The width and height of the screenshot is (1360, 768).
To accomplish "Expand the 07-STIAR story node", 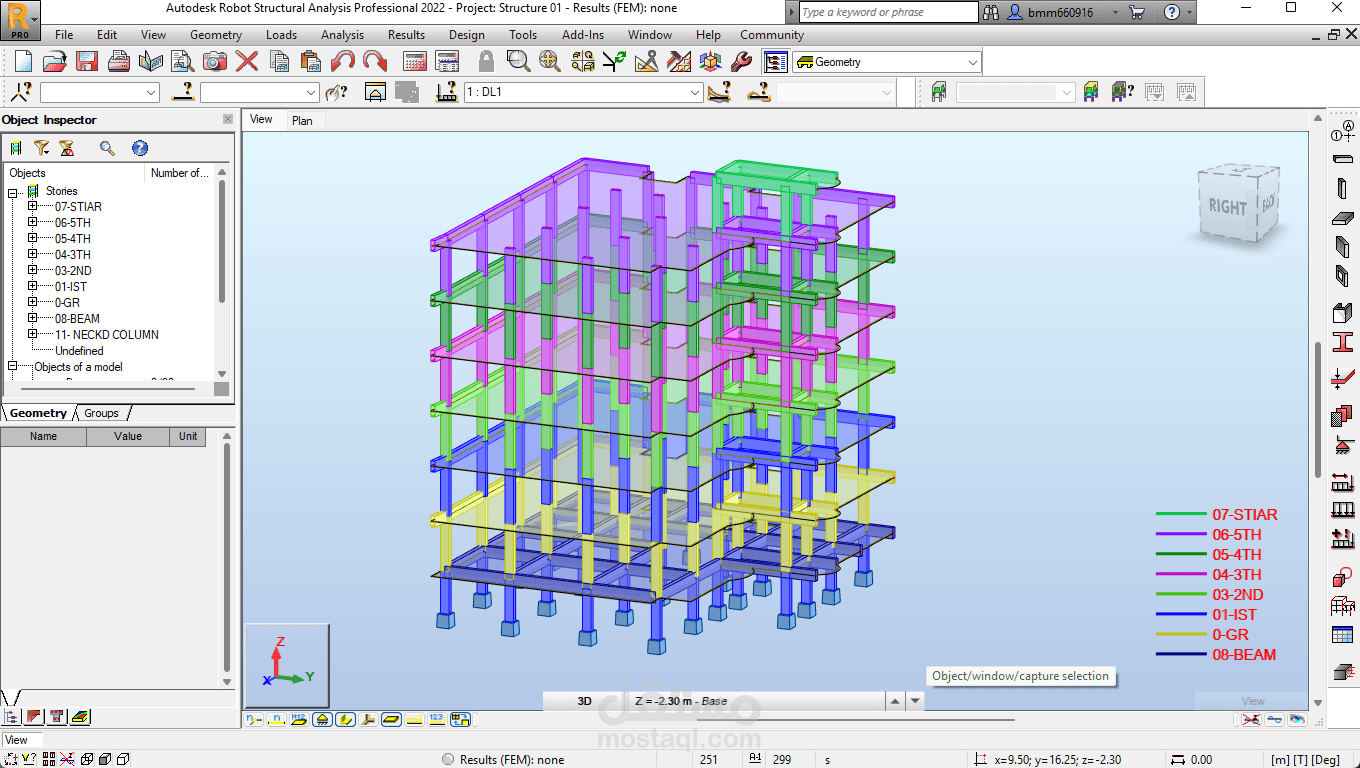I will (x=32, y=207).
